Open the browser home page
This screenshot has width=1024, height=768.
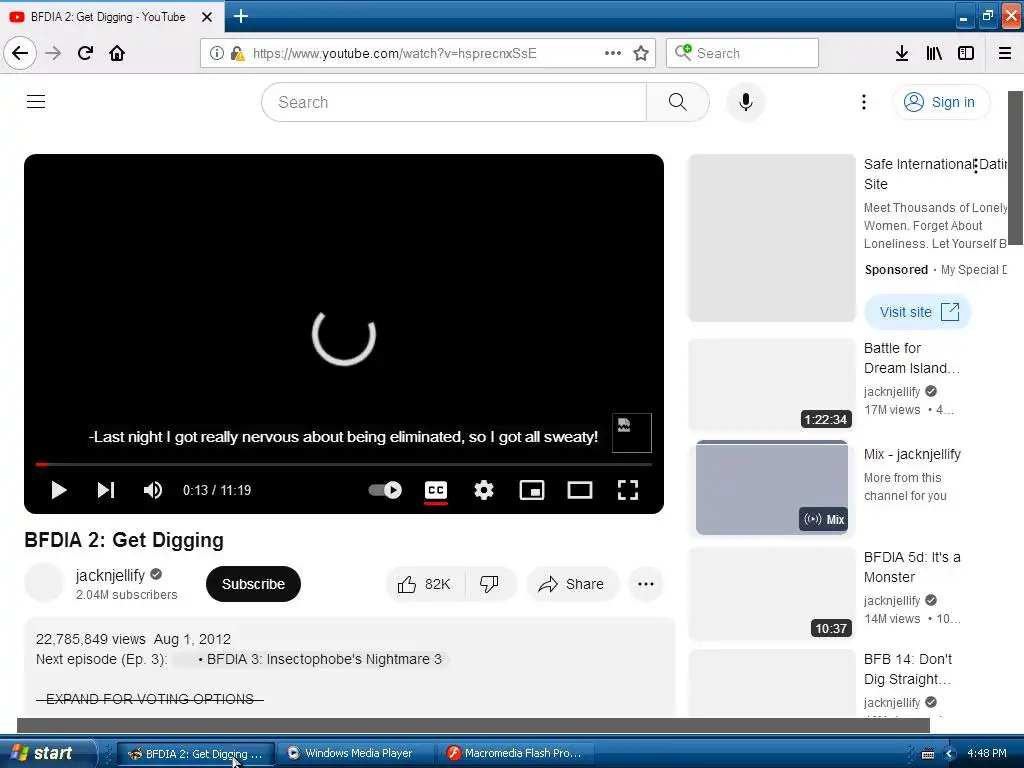(117, 53)
